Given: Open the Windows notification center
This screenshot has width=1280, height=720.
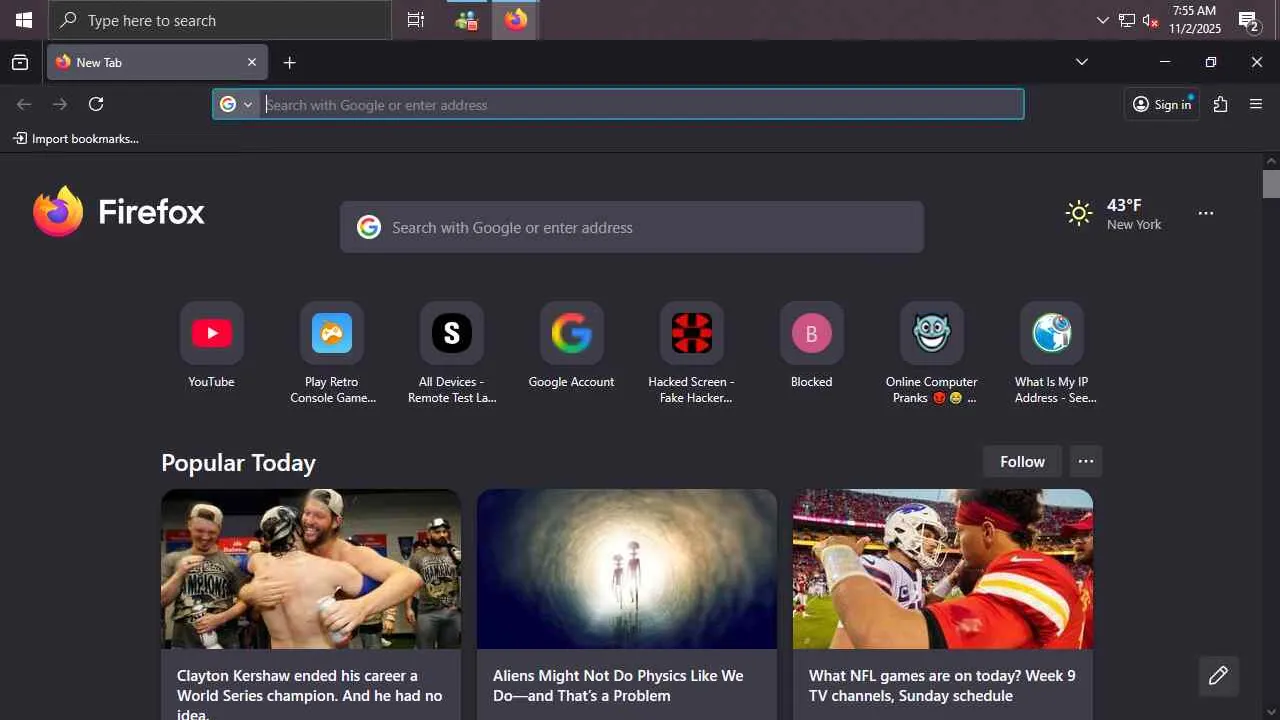Looking at the screenshot, I should pos(1248,21).
